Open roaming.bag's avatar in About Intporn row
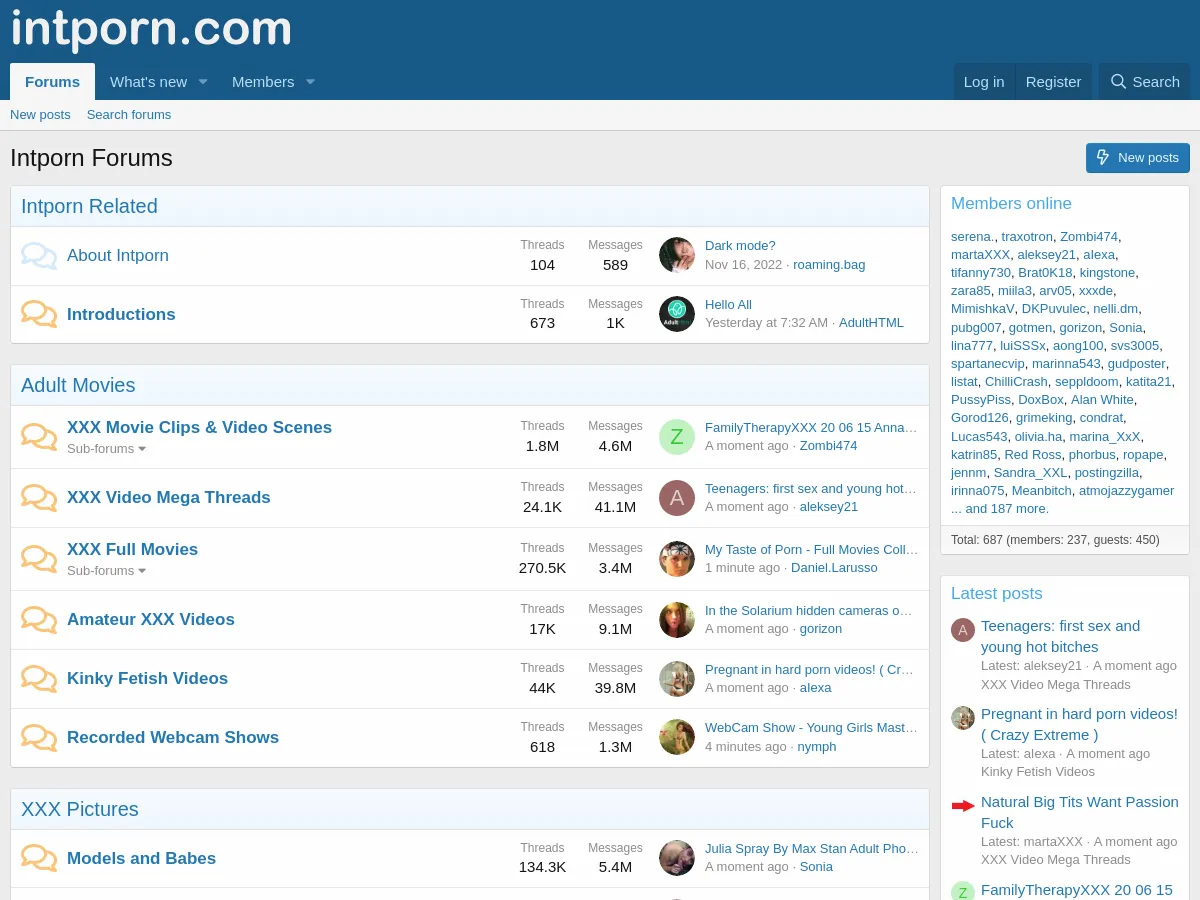1200x900 pixels. click(x=677, y=255)
